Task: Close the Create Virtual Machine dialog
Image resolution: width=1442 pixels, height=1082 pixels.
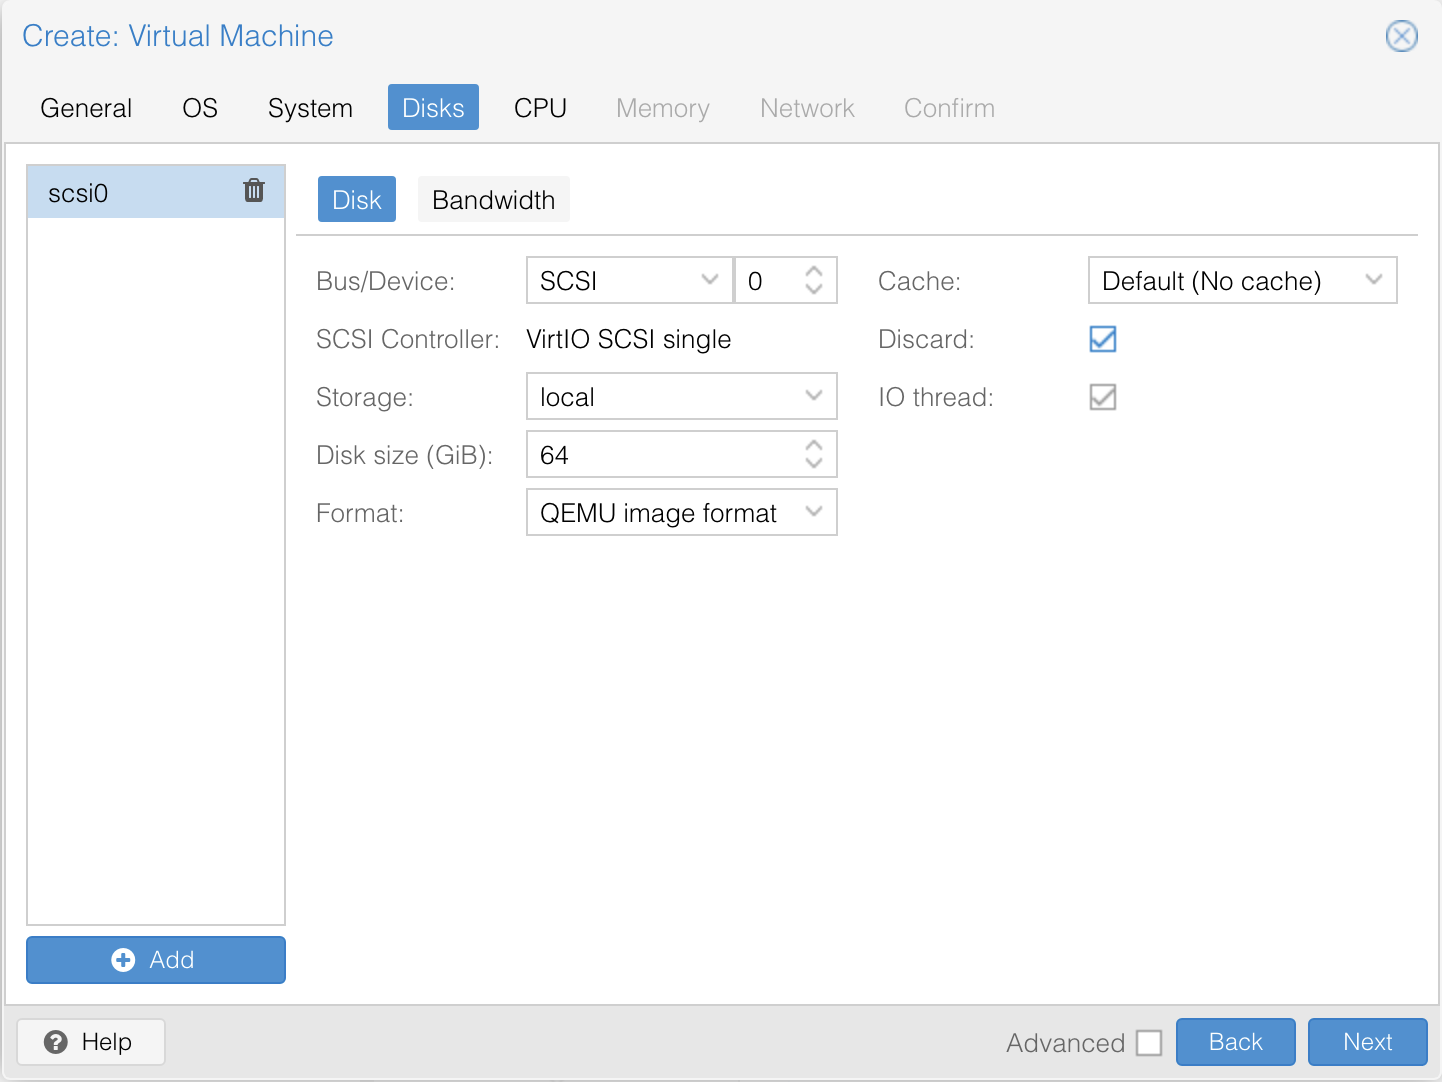Action: [x=1401, y=36]
